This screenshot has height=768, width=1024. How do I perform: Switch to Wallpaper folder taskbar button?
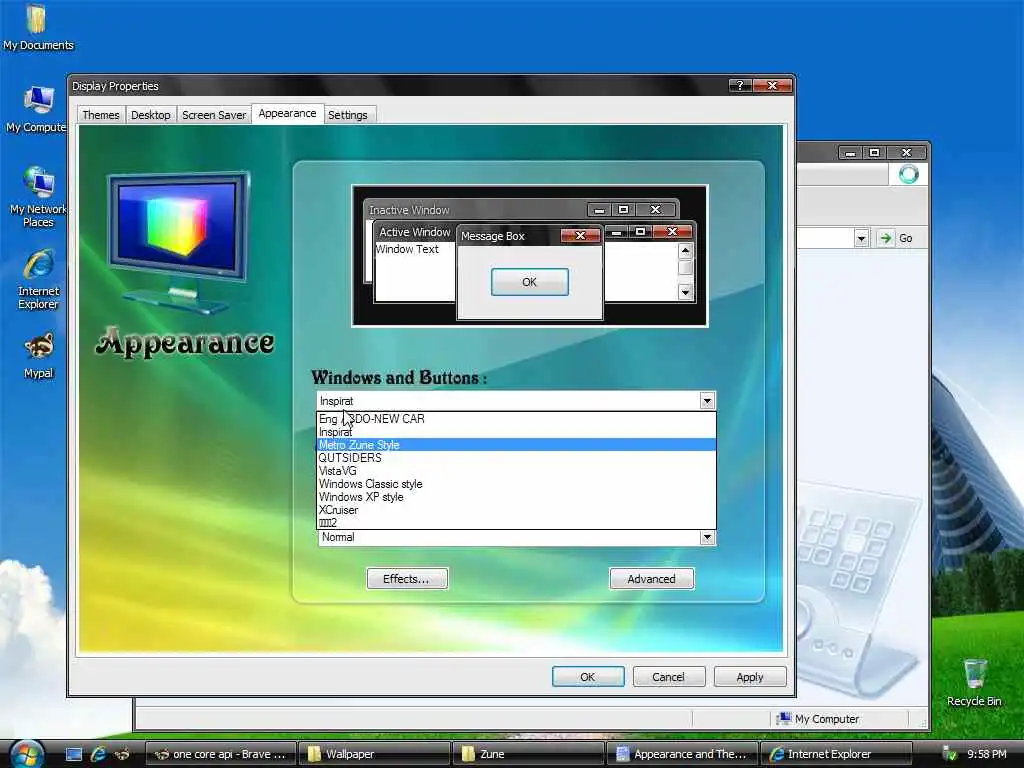coord(374,754)
